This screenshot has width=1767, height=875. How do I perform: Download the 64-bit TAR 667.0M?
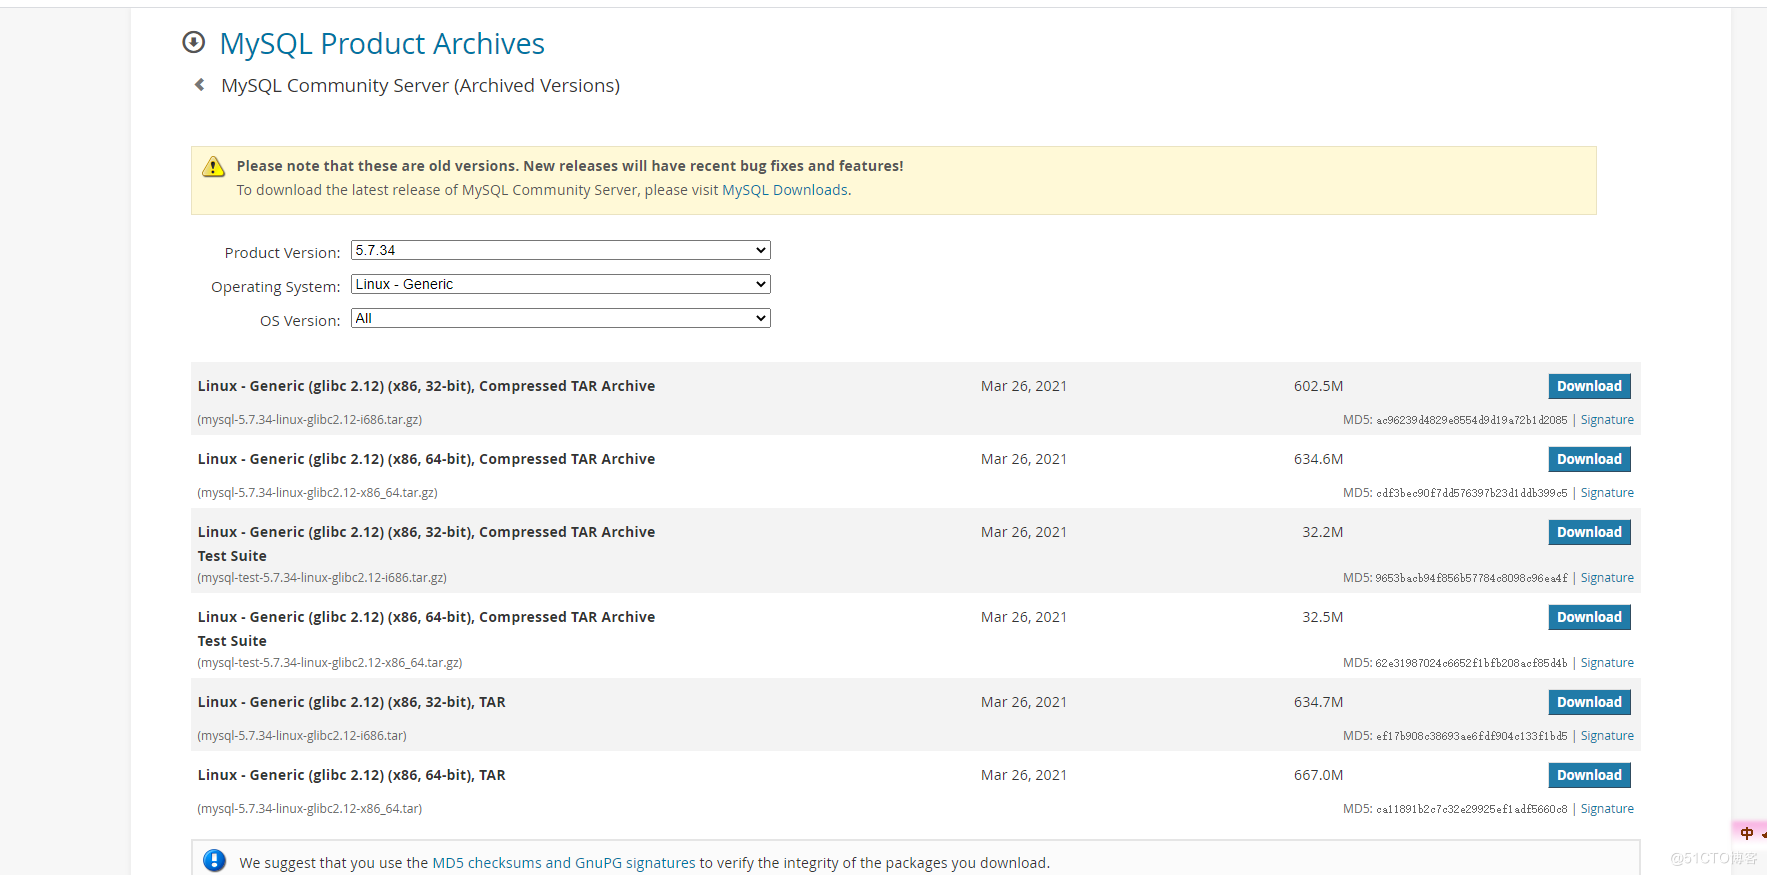click(x=1589, y=775)
